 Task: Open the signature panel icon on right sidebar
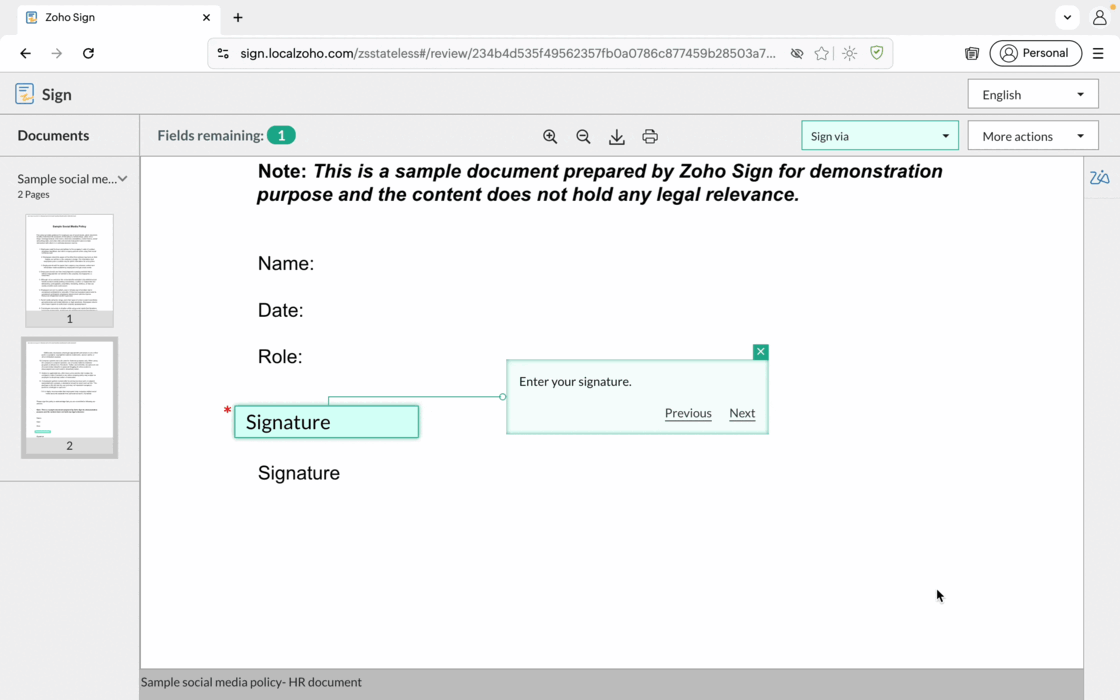coord(1099,178)
